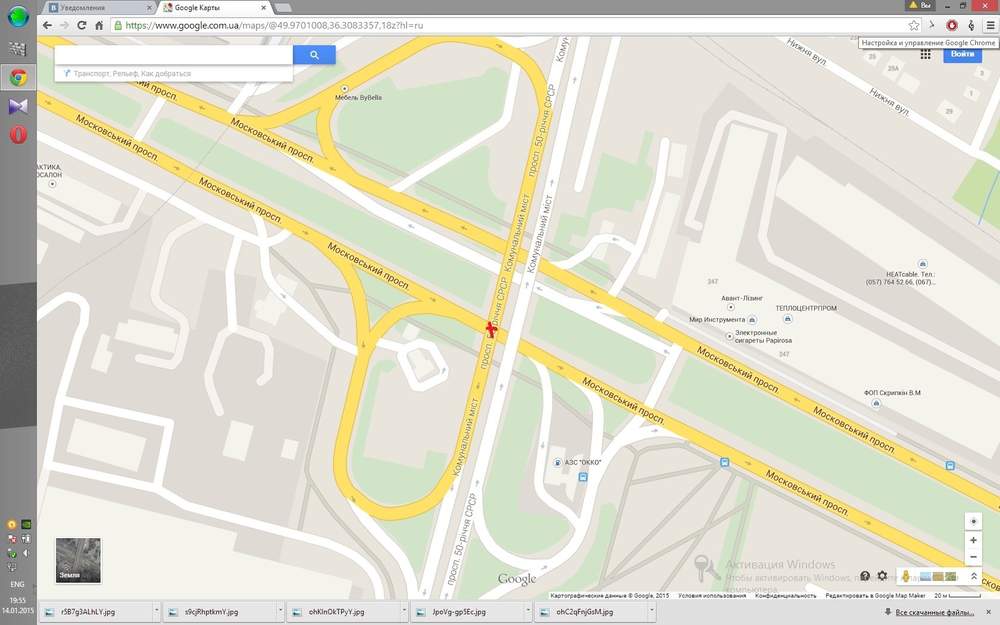Open Все скачанные файлы downloads link
The image size is (1000, 625).
(934, 612)
